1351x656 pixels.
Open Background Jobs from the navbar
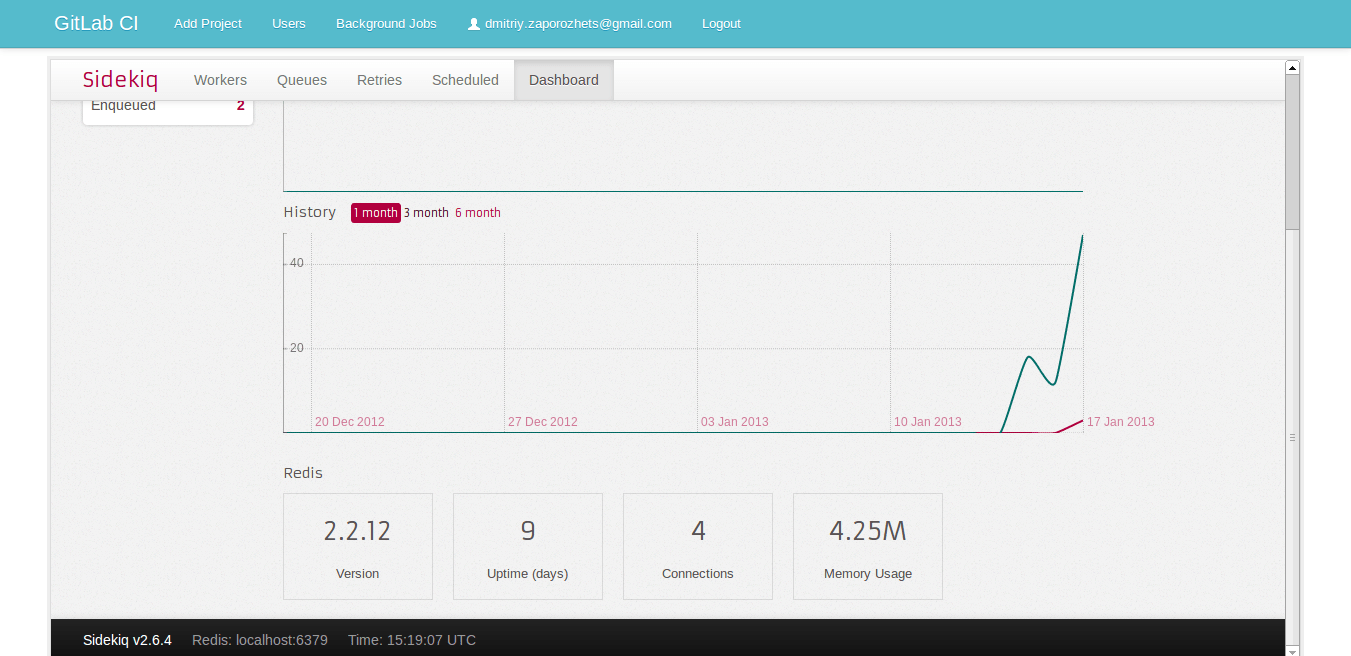coord(386,23)
